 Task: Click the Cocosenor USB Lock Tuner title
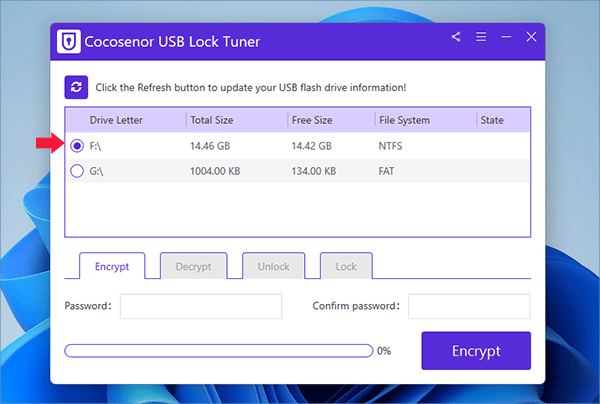[x=172, y=41]
